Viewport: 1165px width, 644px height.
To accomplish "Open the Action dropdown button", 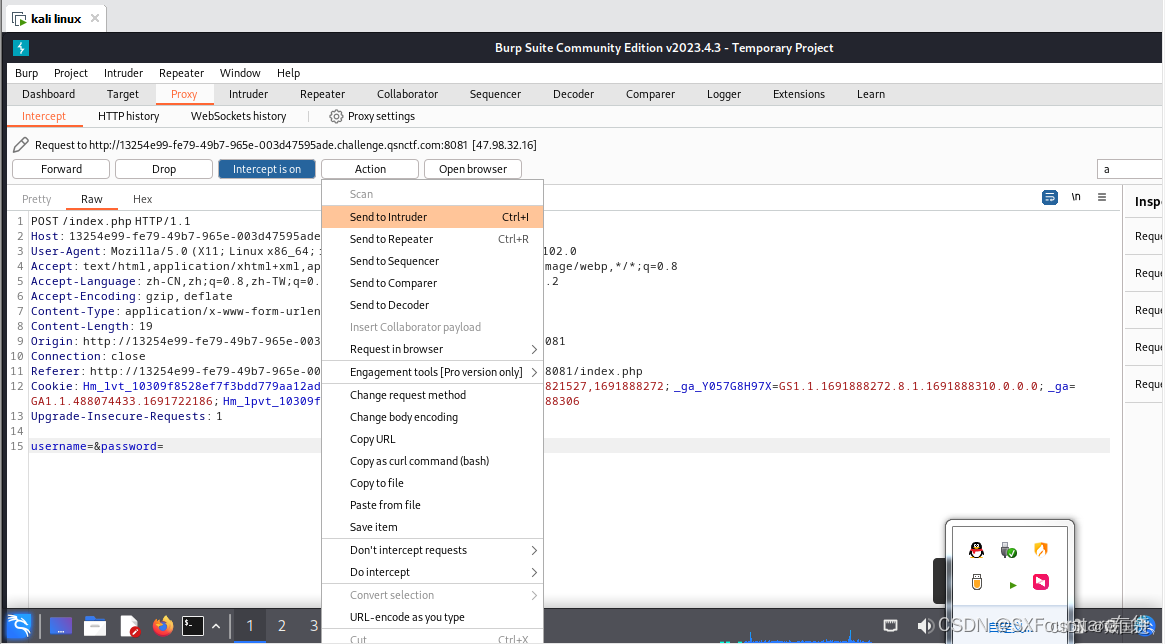I will pyautogui.click(x=370, y=169).
